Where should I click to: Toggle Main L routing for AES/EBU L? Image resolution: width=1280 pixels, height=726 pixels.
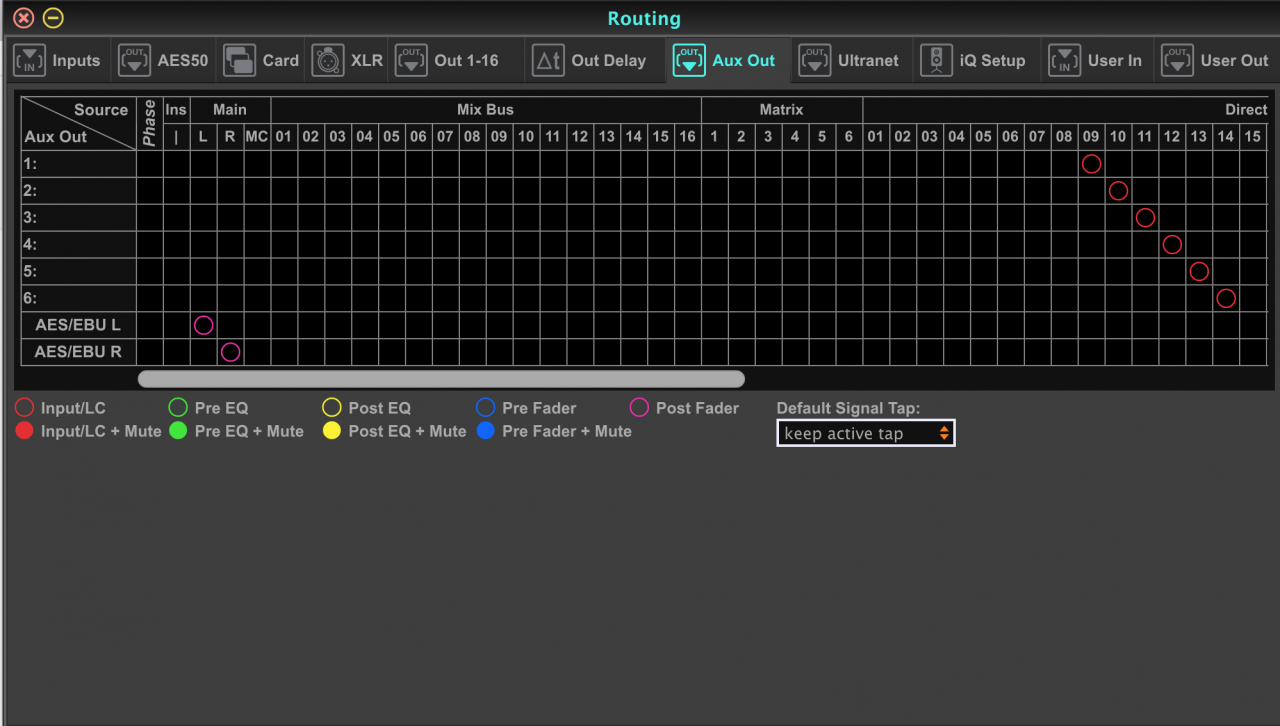pos(203,325)
